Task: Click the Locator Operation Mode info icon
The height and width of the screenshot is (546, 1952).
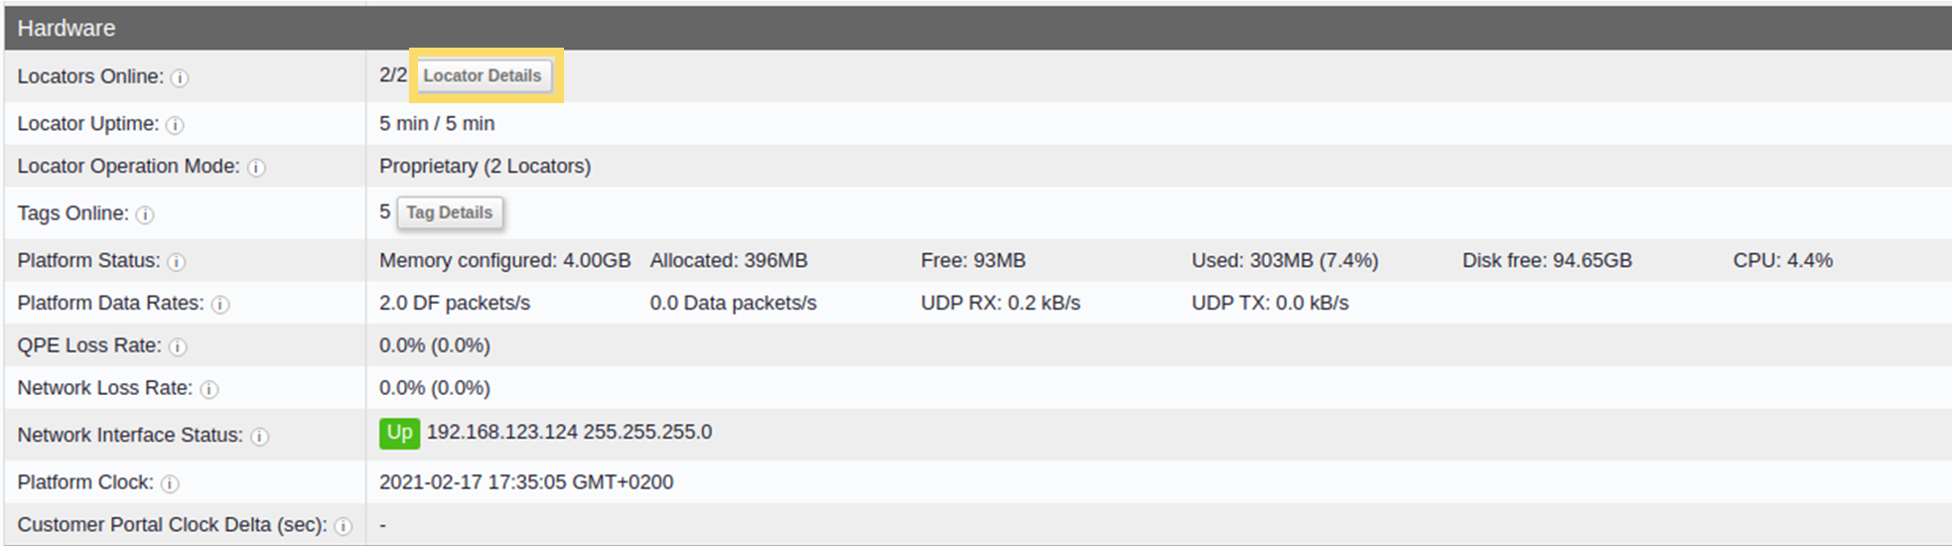Action: click(x=257, y=168)
